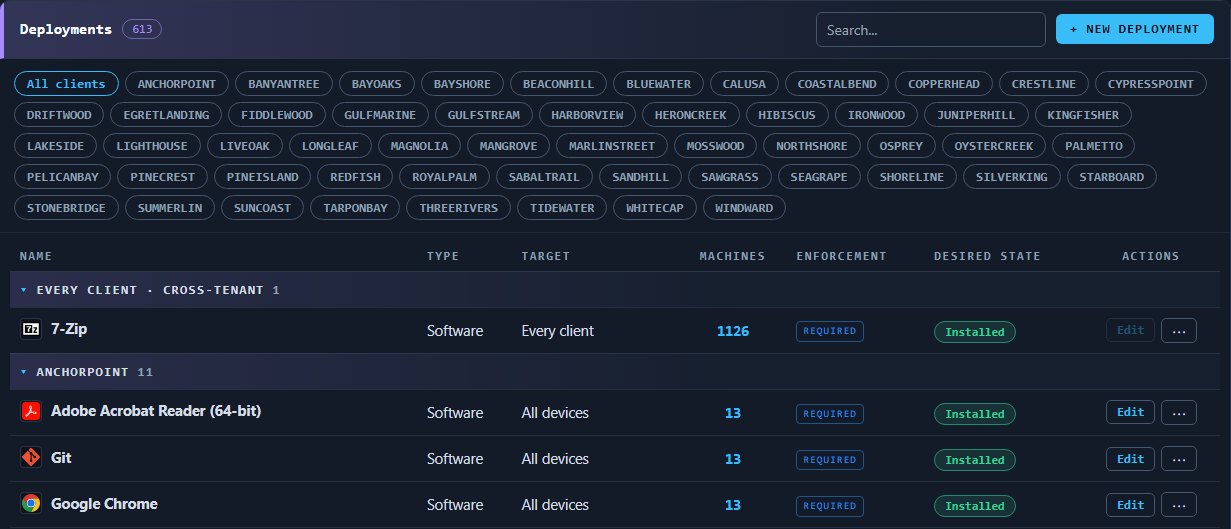Filter by BAYOAKS client
Image resolution: width=1231 pixels, height=529 pixels.
(377, 84)
